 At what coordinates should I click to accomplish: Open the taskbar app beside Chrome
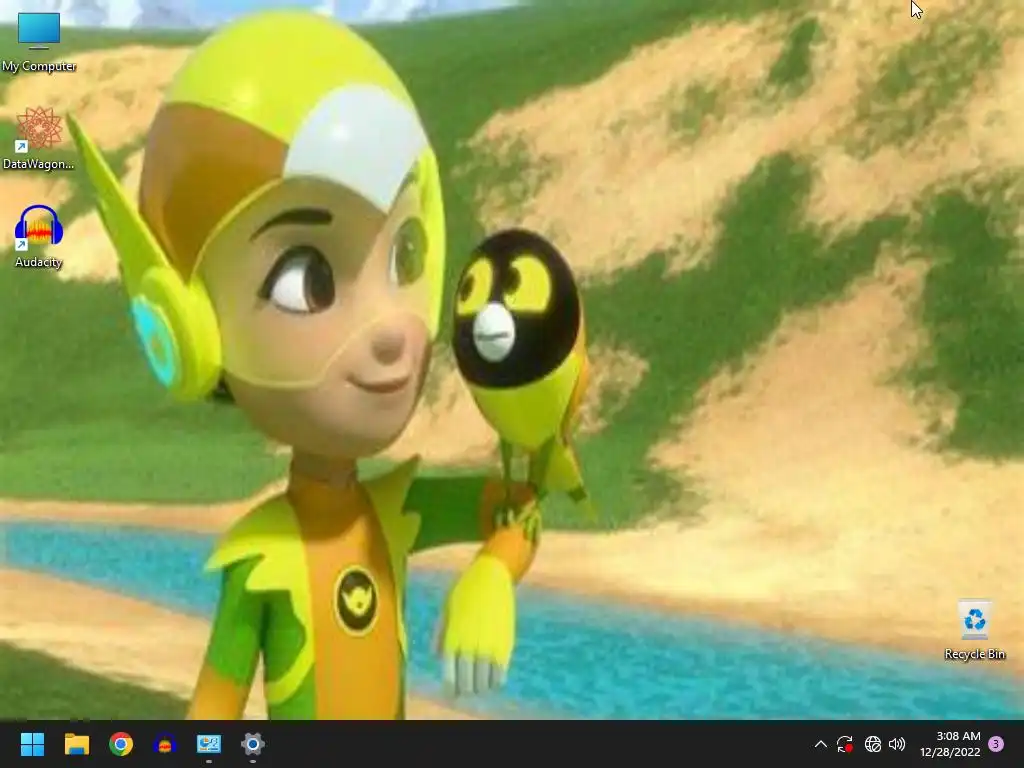[x=165, y=744]
